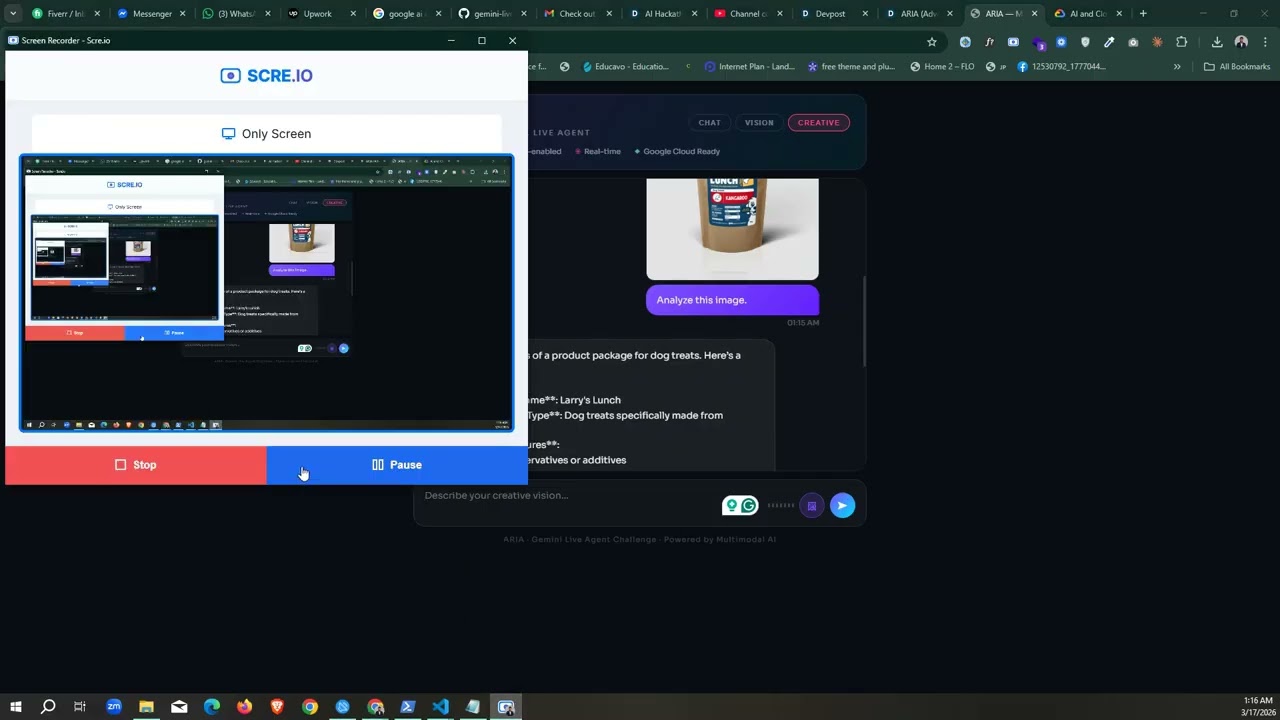This screenshot has height=720, width=1280.
Task: Stop the Scre.io screen recording
Action: coord(136,465)
